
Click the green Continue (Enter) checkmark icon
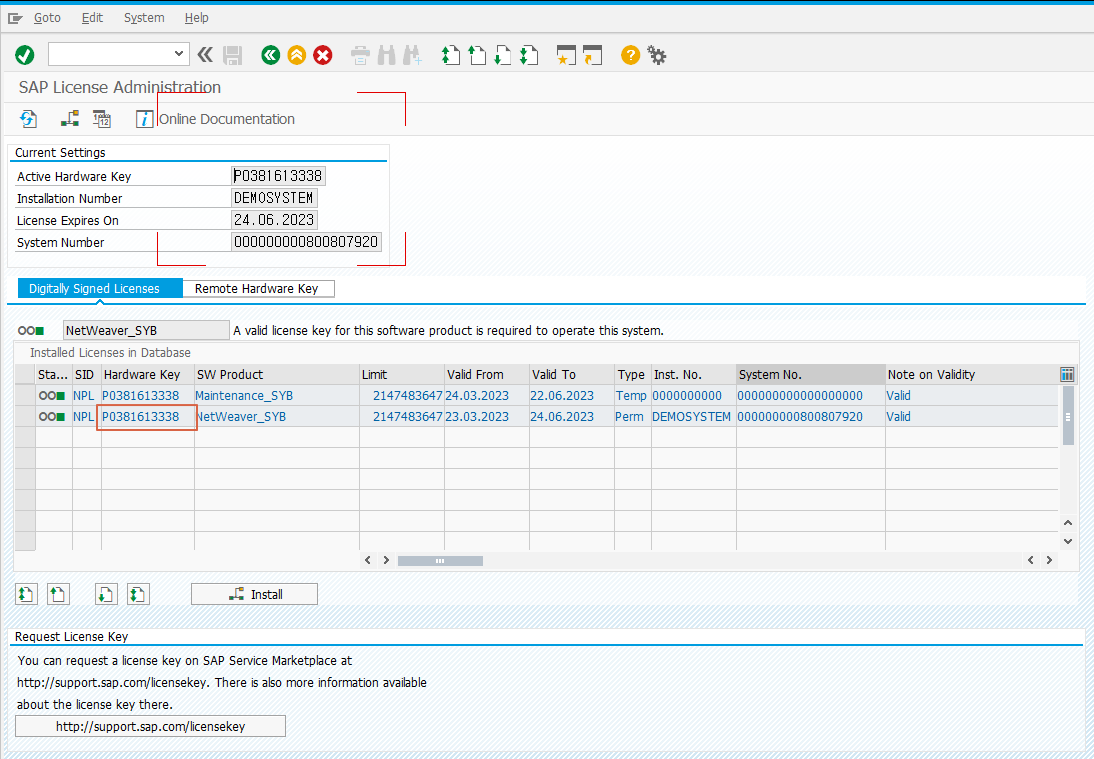tap(24, 55)
